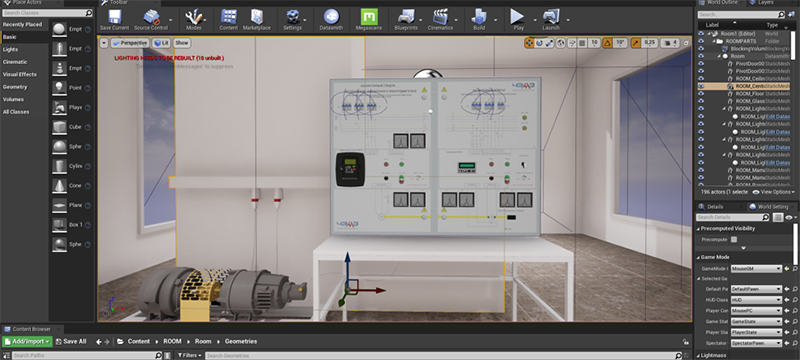Click the Blueprints toolbar icon
Image resolution: width=800 pixels, height=360 pixels.
(x=406, y=17)
